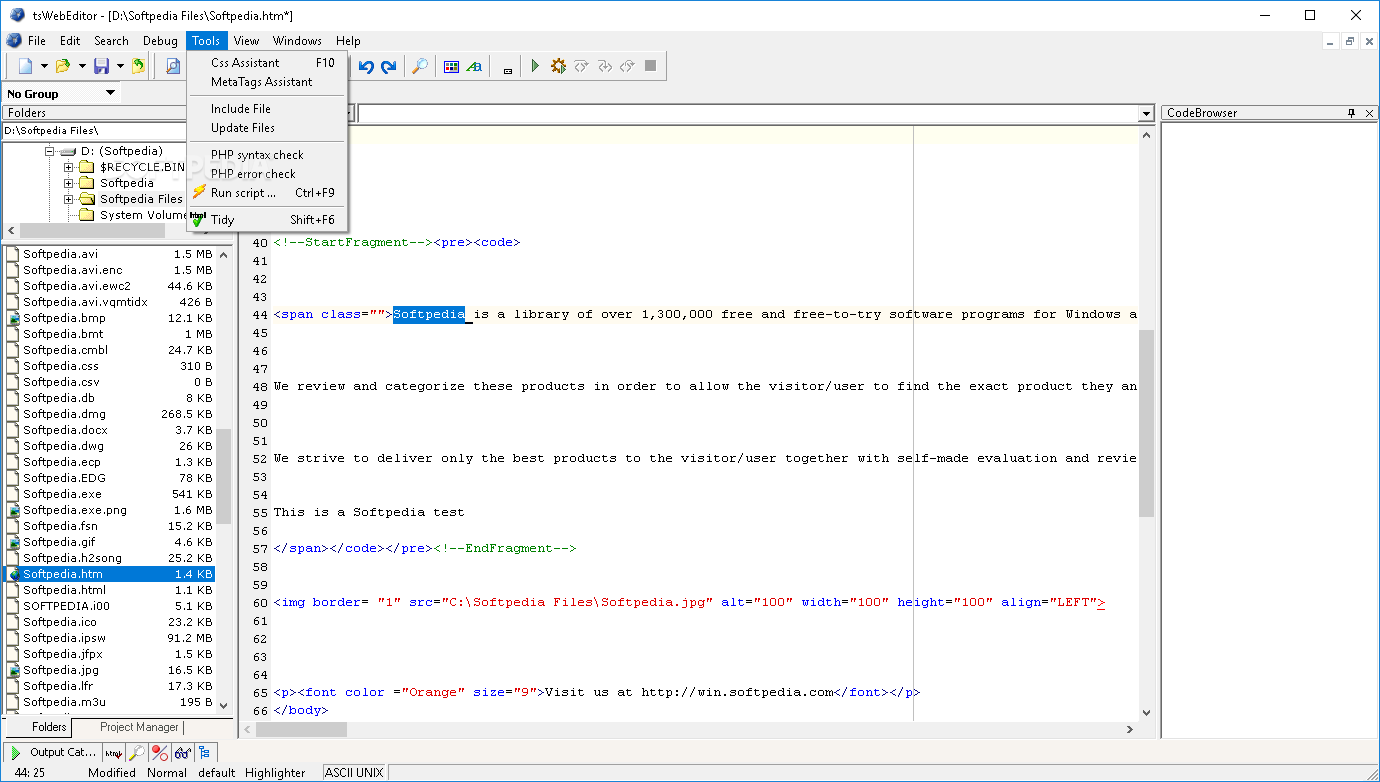Viewport: 1380px width, 782px height.
Task: Click the D:\Softpedia Files\ path field
Action: tap(94, 131)
